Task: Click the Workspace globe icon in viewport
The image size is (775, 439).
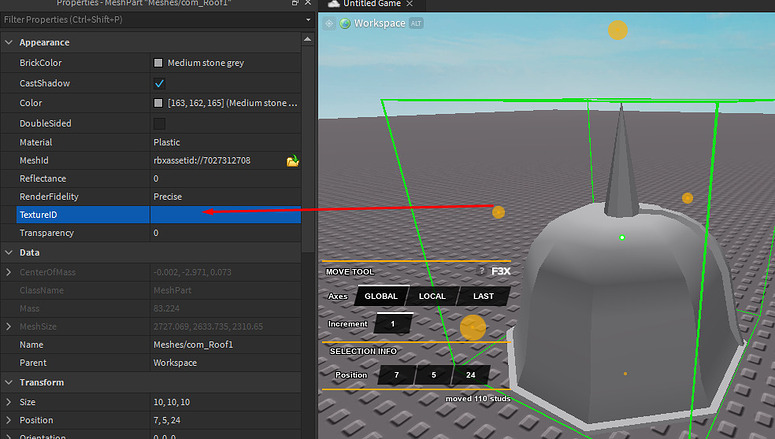Action: [345, 23]
